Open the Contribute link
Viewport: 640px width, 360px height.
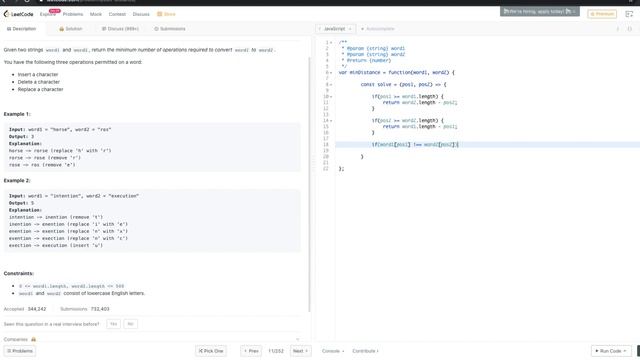365,351
